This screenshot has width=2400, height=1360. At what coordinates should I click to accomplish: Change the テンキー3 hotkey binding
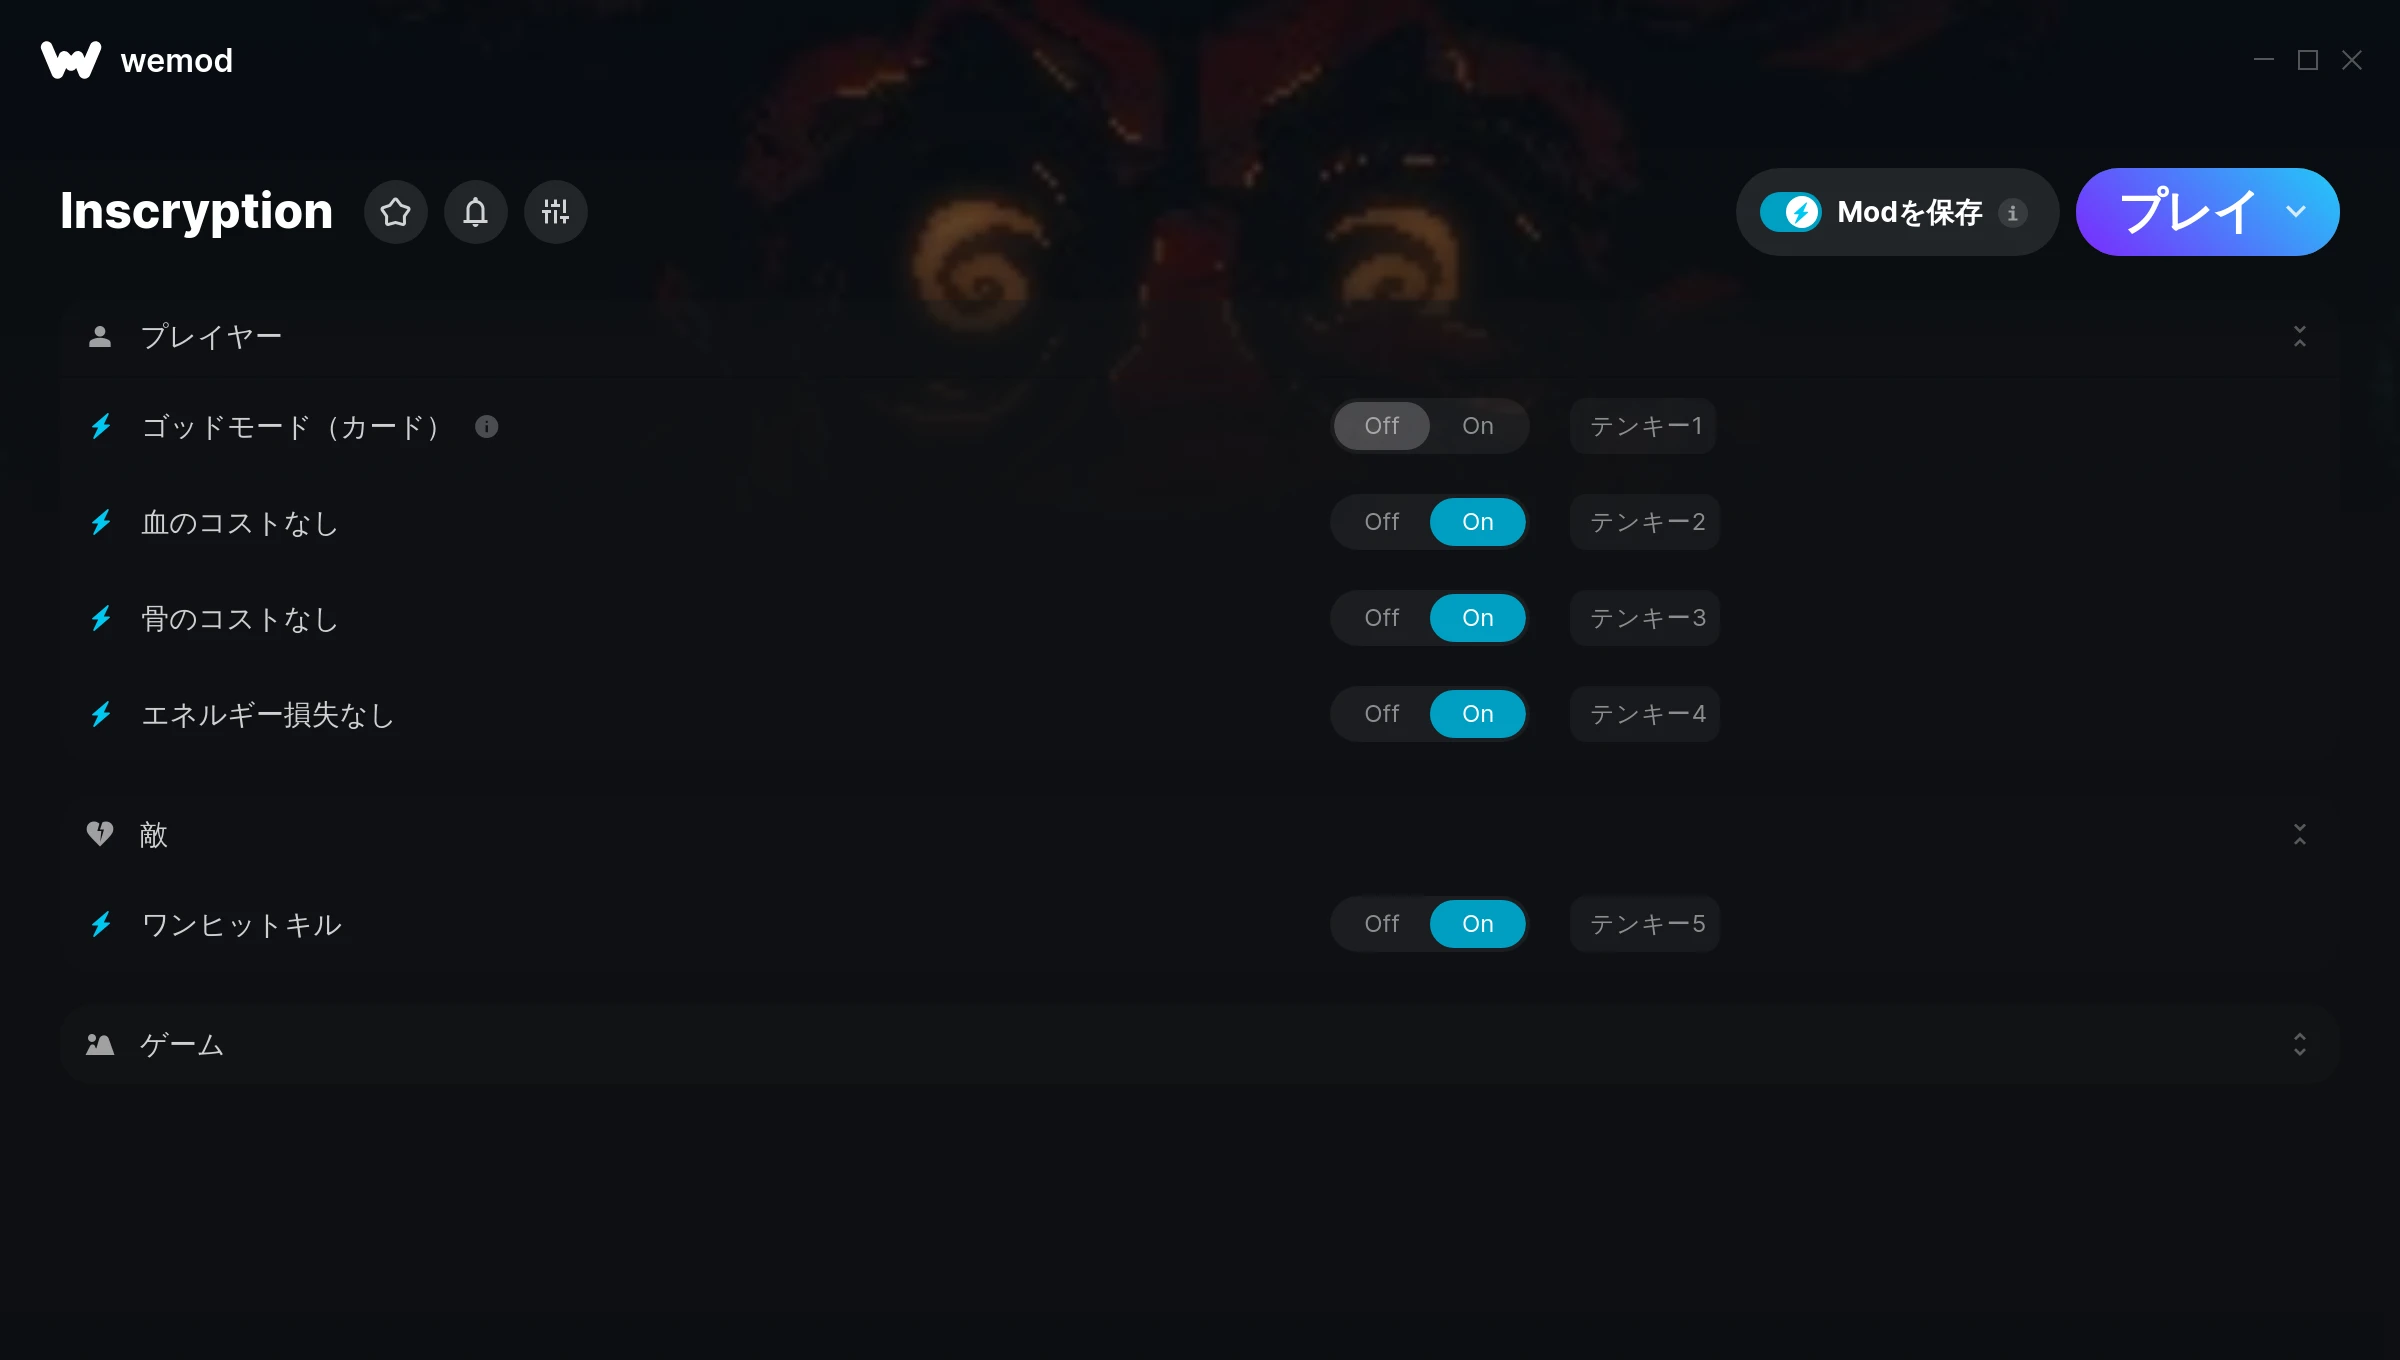pyautogui.click(x=1645, y=618)
